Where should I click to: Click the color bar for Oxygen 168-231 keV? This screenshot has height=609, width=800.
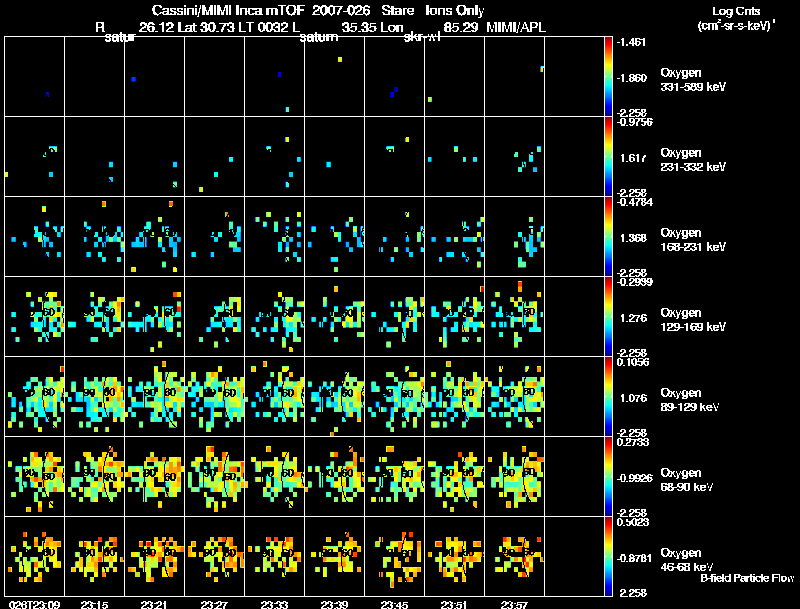[608, 237]
